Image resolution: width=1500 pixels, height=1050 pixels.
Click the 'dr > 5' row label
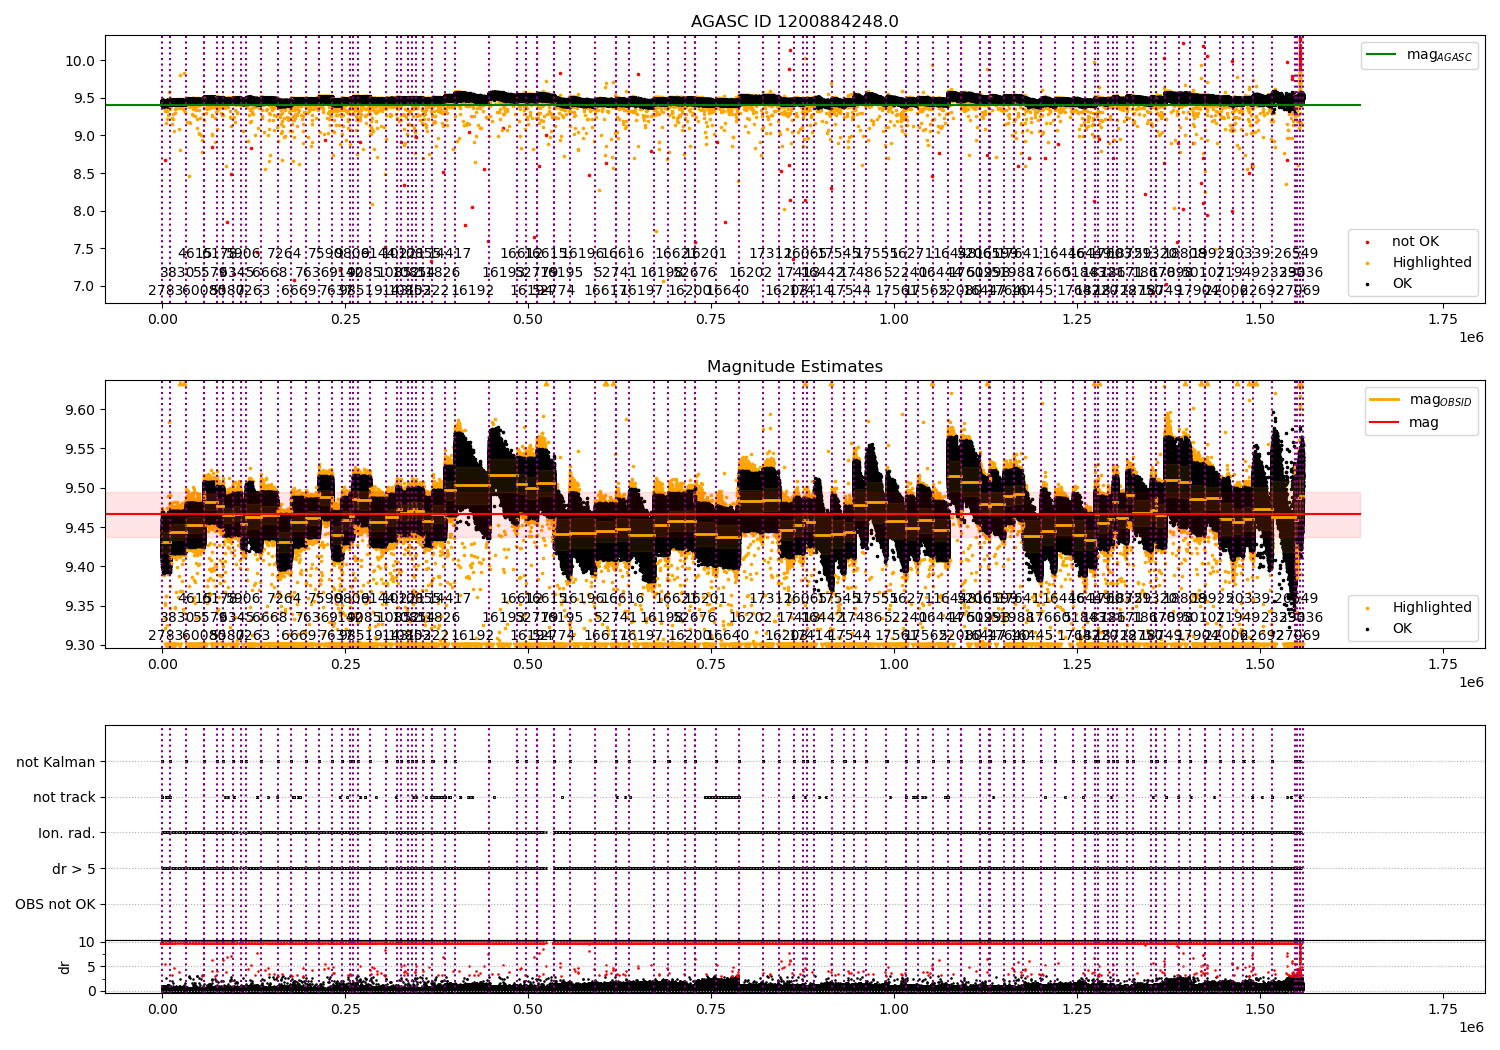74,869
